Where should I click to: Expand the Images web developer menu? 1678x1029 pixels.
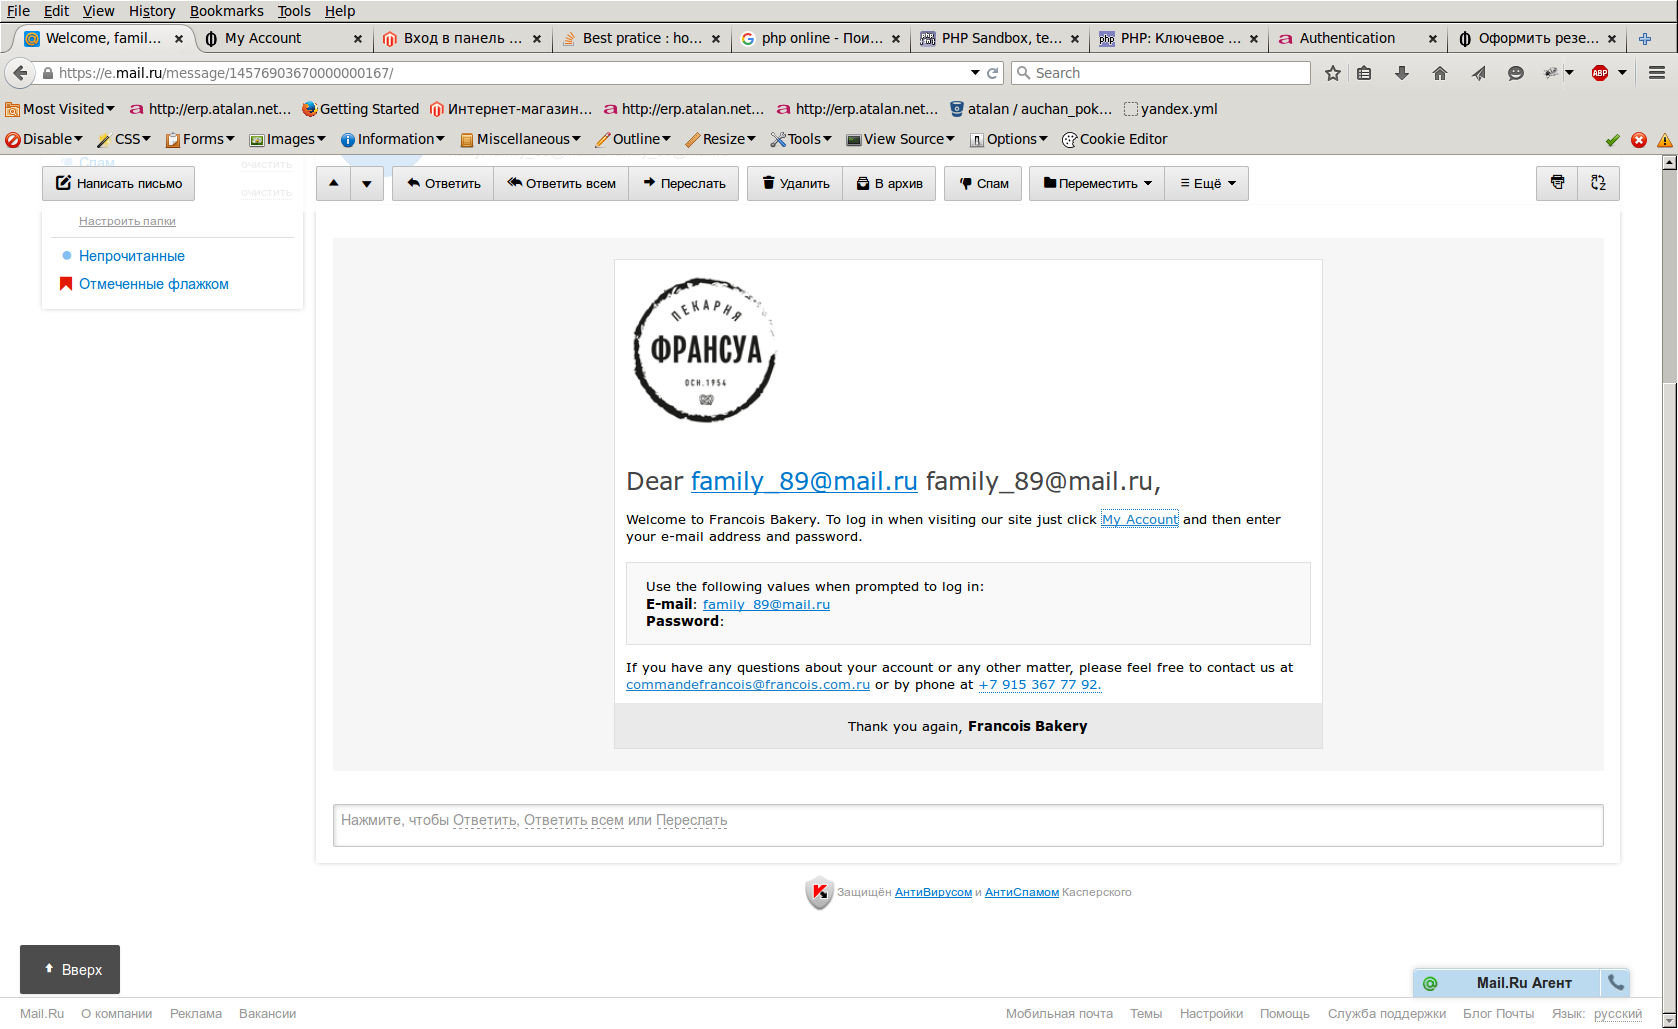tap(288, 139)
